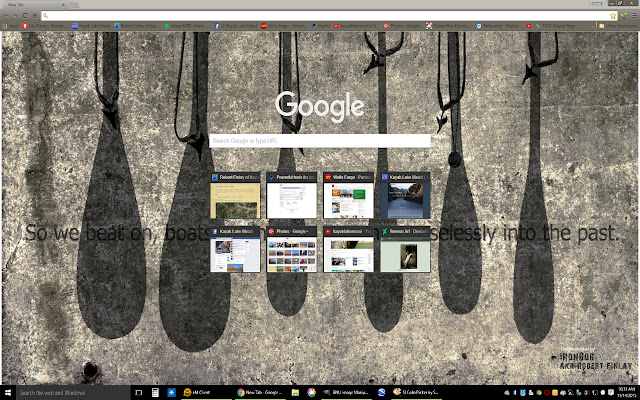Open a new tab with the blank tab button
The height and width of the screenshot is (400, 640).
click(74, 4)
